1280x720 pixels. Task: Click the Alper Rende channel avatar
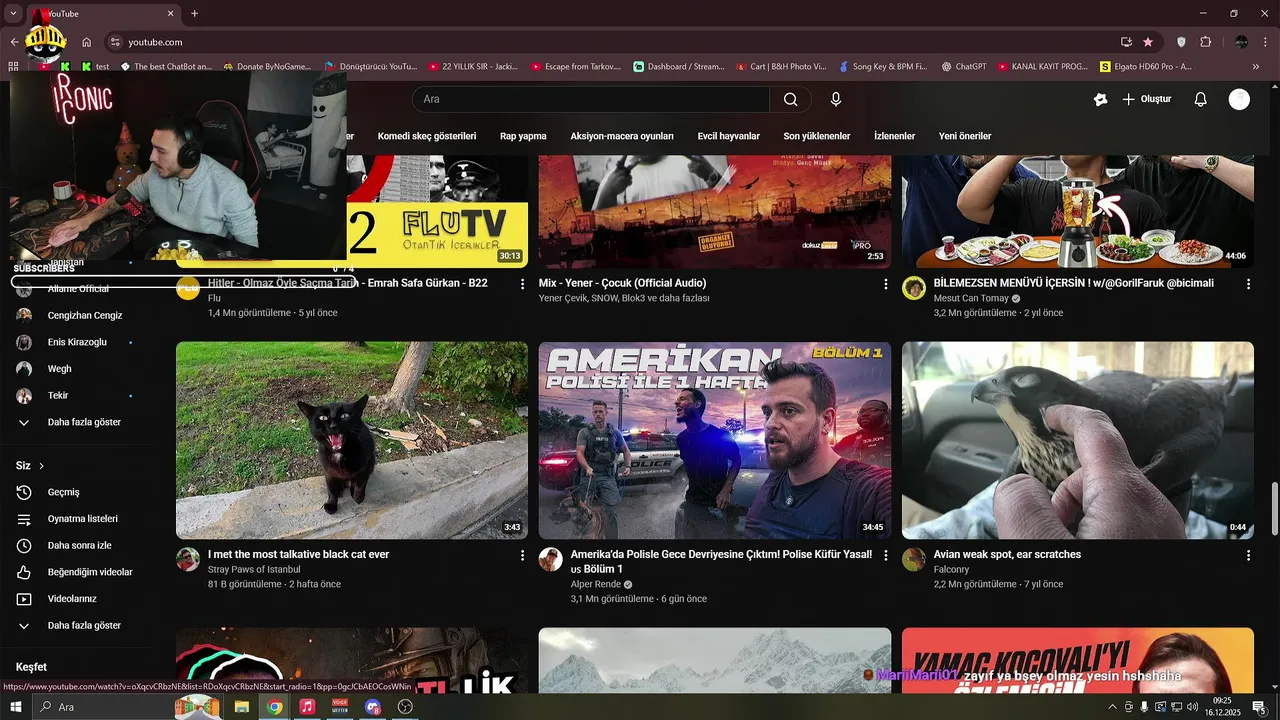coord(551,559)
